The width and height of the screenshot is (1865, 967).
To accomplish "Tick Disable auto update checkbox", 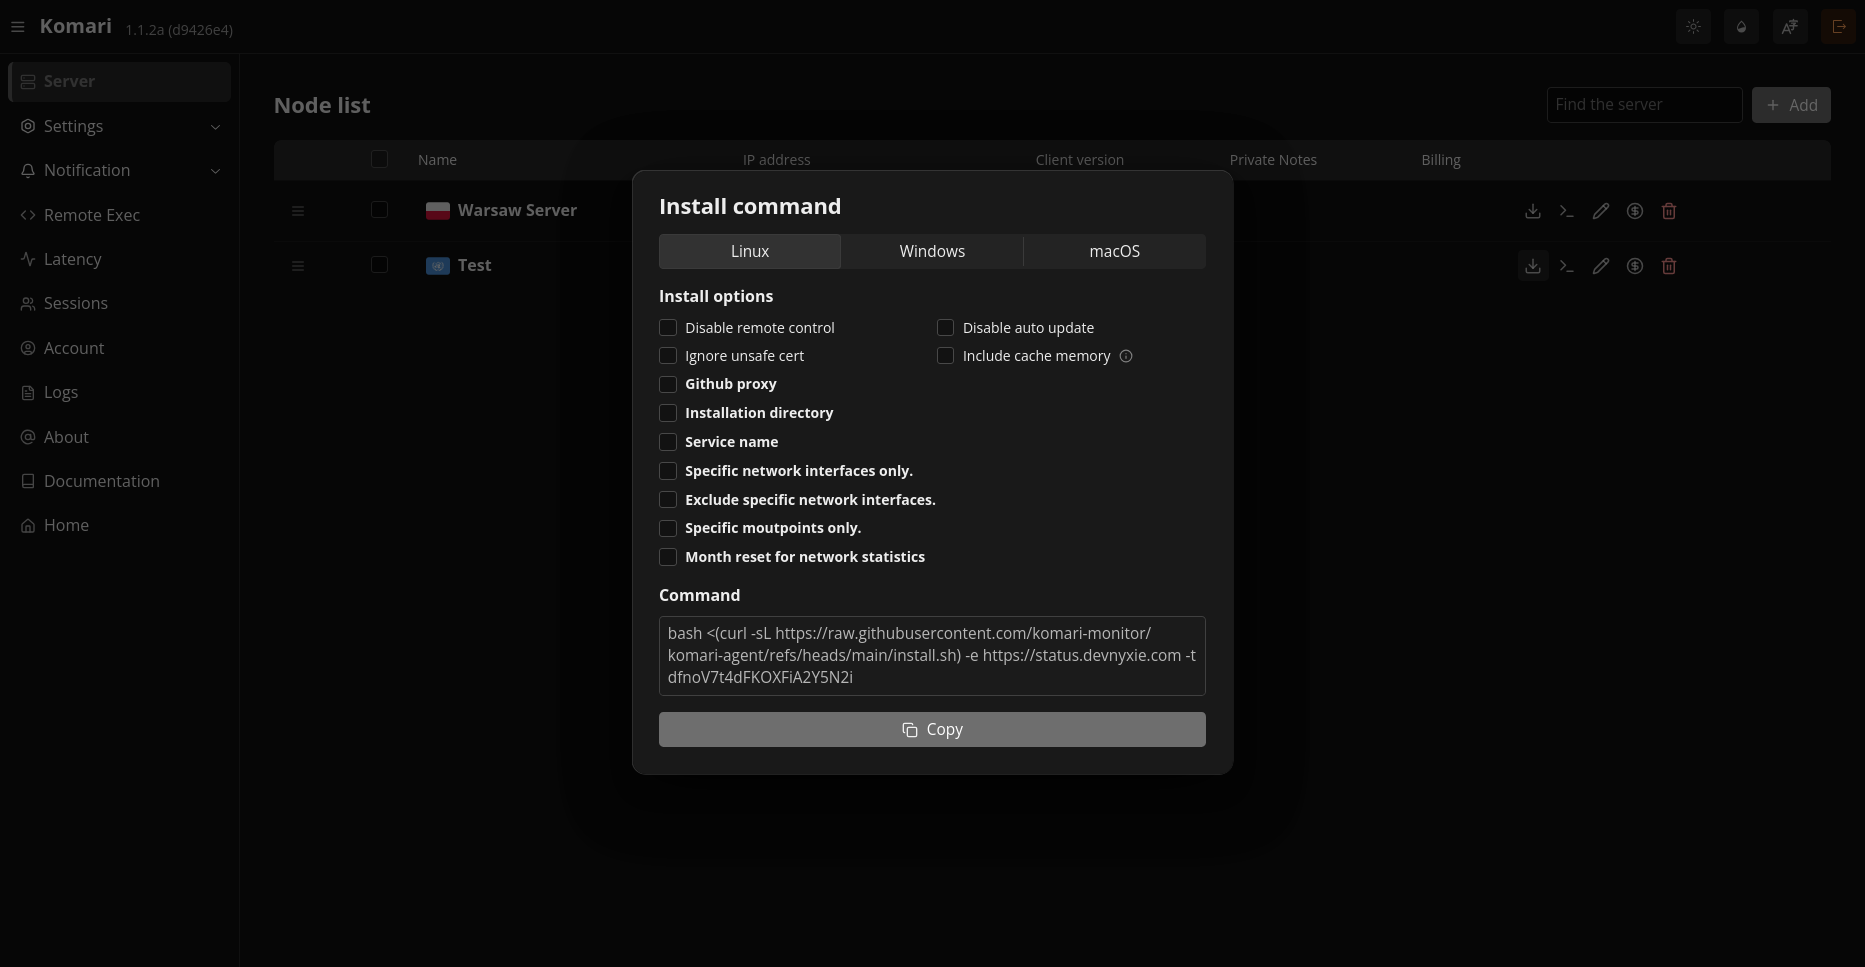I will [945, 328].
